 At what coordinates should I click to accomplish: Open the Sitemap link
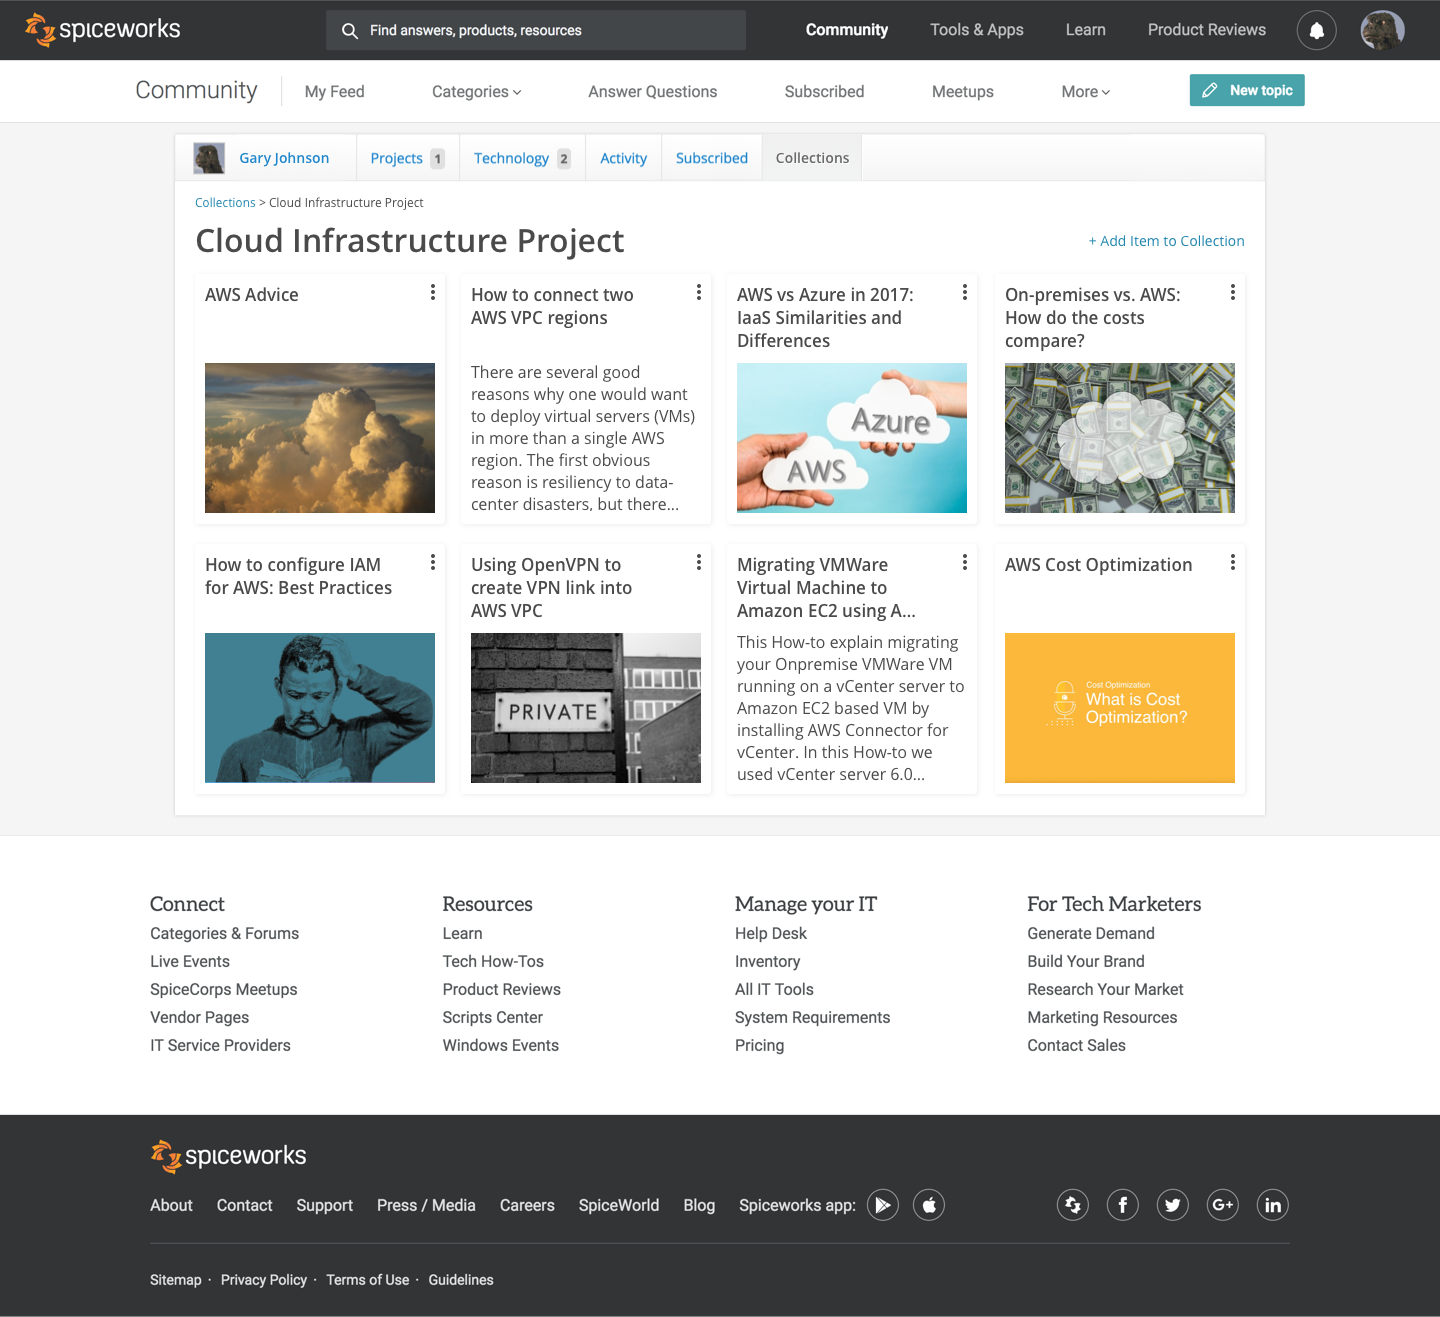click(176, 1280)
